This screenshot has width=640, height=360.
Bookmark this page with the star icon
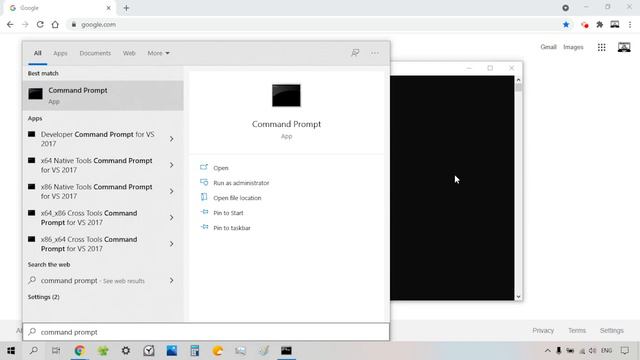[566, 24]
